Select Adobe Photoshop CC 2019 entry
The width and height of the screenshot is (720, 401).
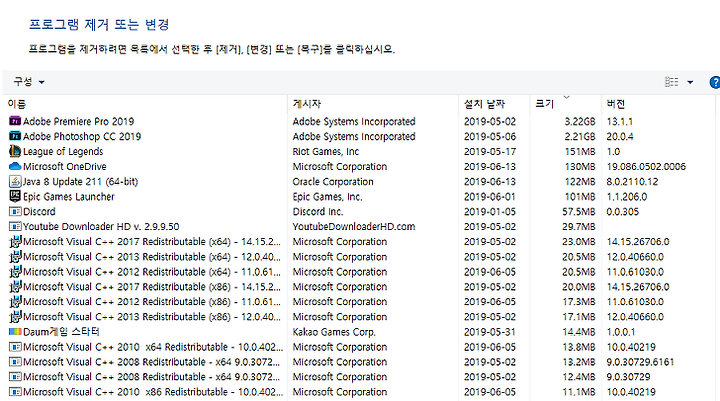click(82, 136)
